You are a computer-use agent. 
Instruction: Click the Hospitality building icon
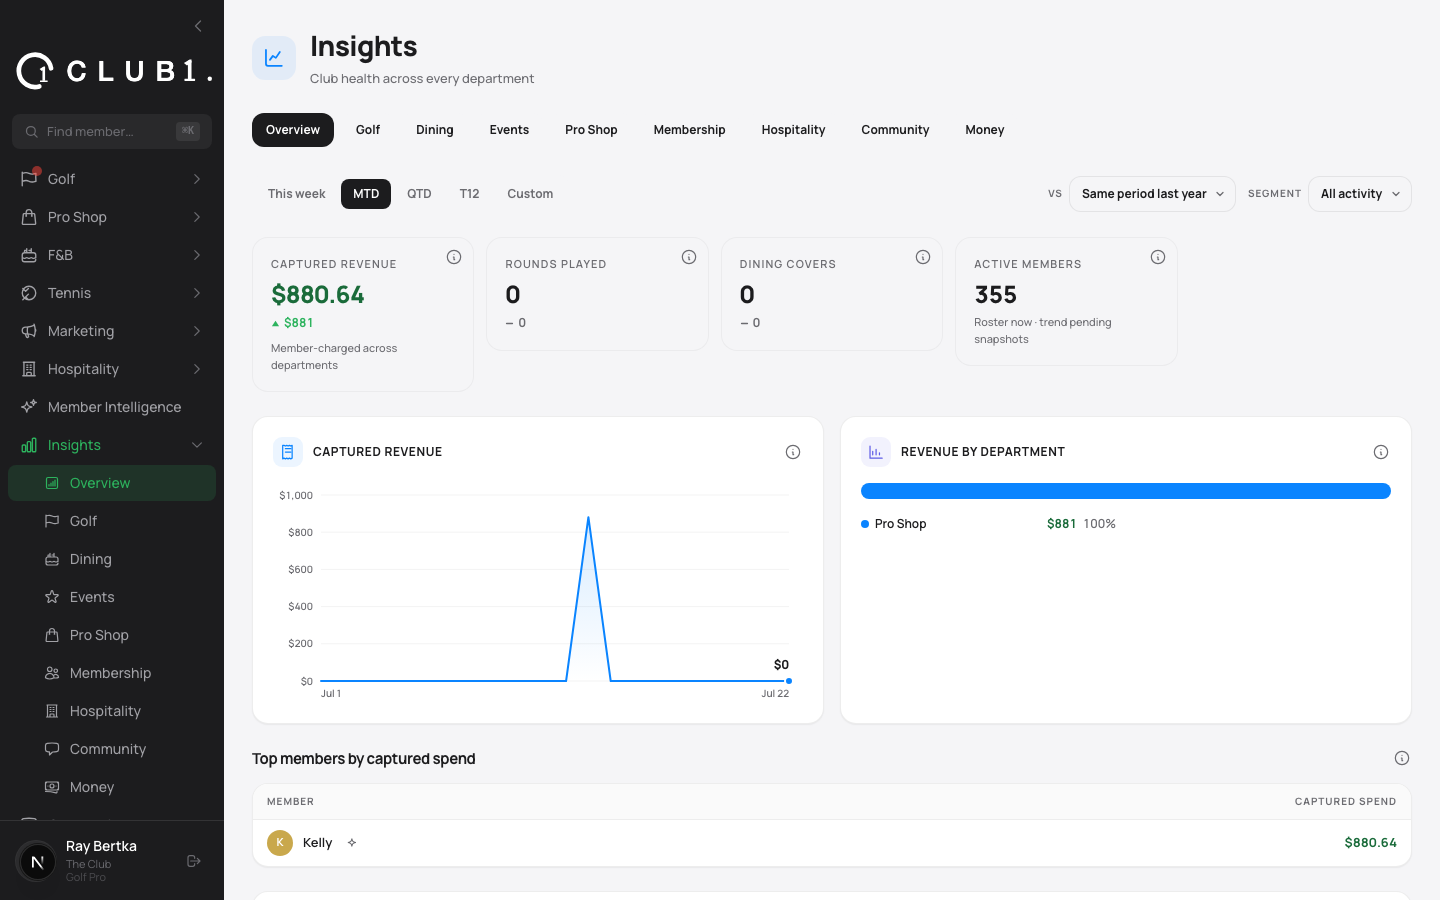coord(29,369)
